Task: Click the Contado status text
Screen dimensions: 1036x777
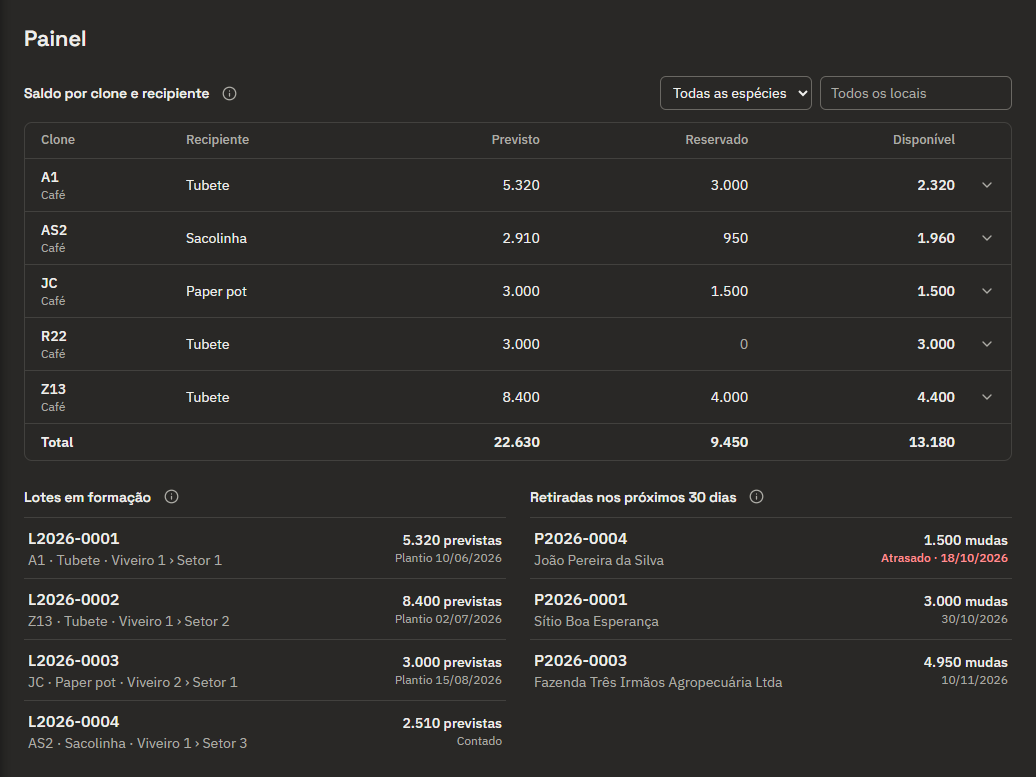Action: point(479,741)
